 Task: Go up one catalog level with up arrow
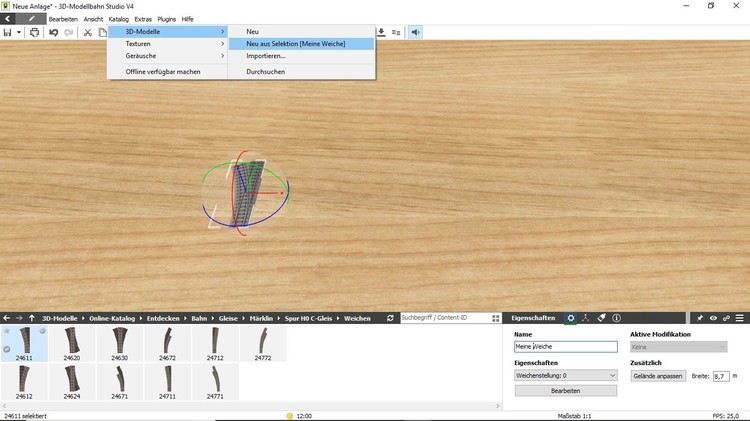(x=31, y=318)
